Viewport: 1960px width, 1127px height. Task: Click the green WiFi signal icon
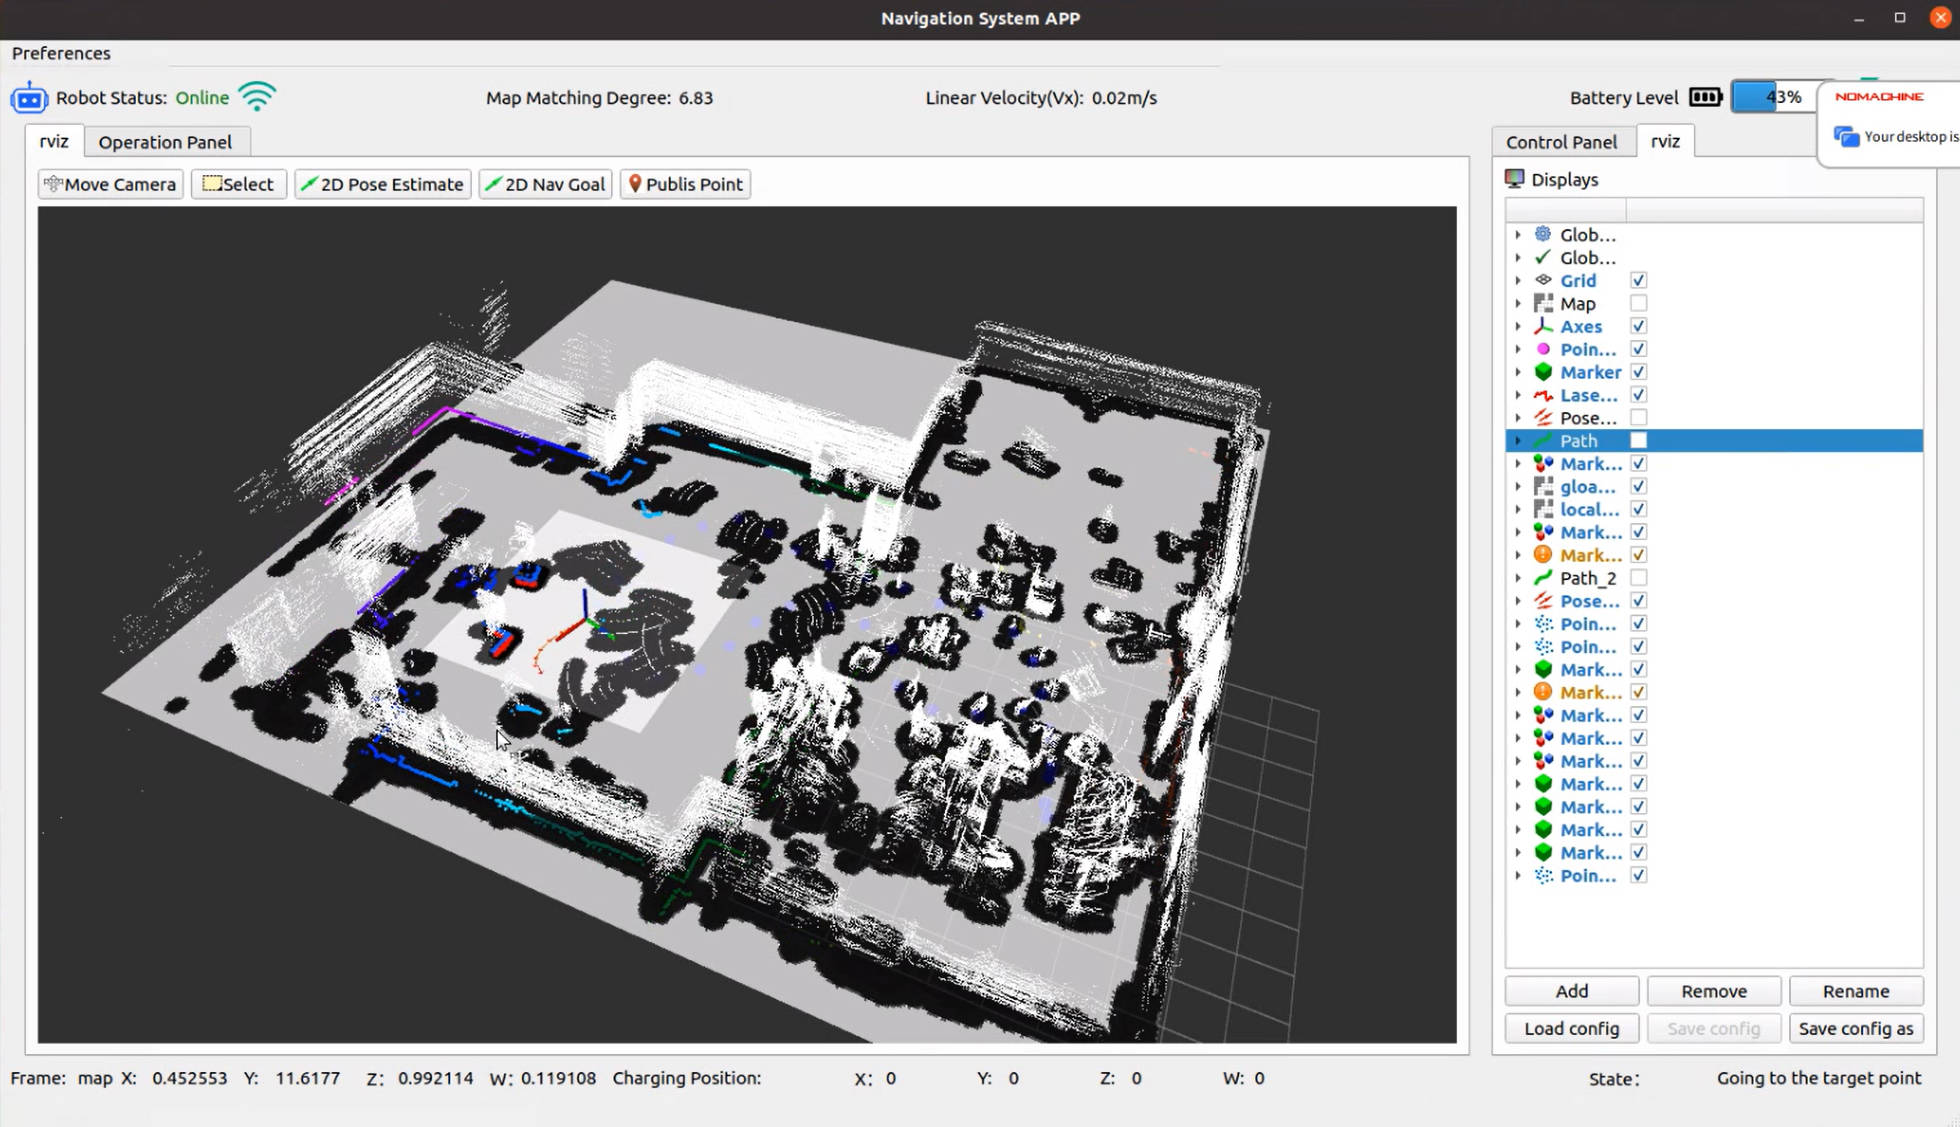click(257, 97)
